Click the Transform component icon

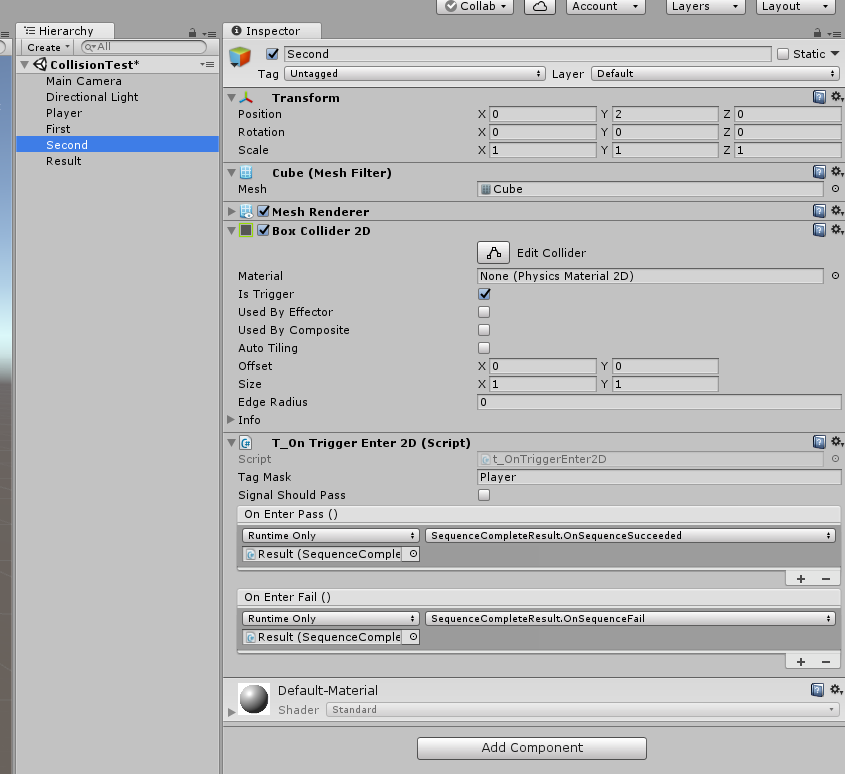click(x=246, y=98)
